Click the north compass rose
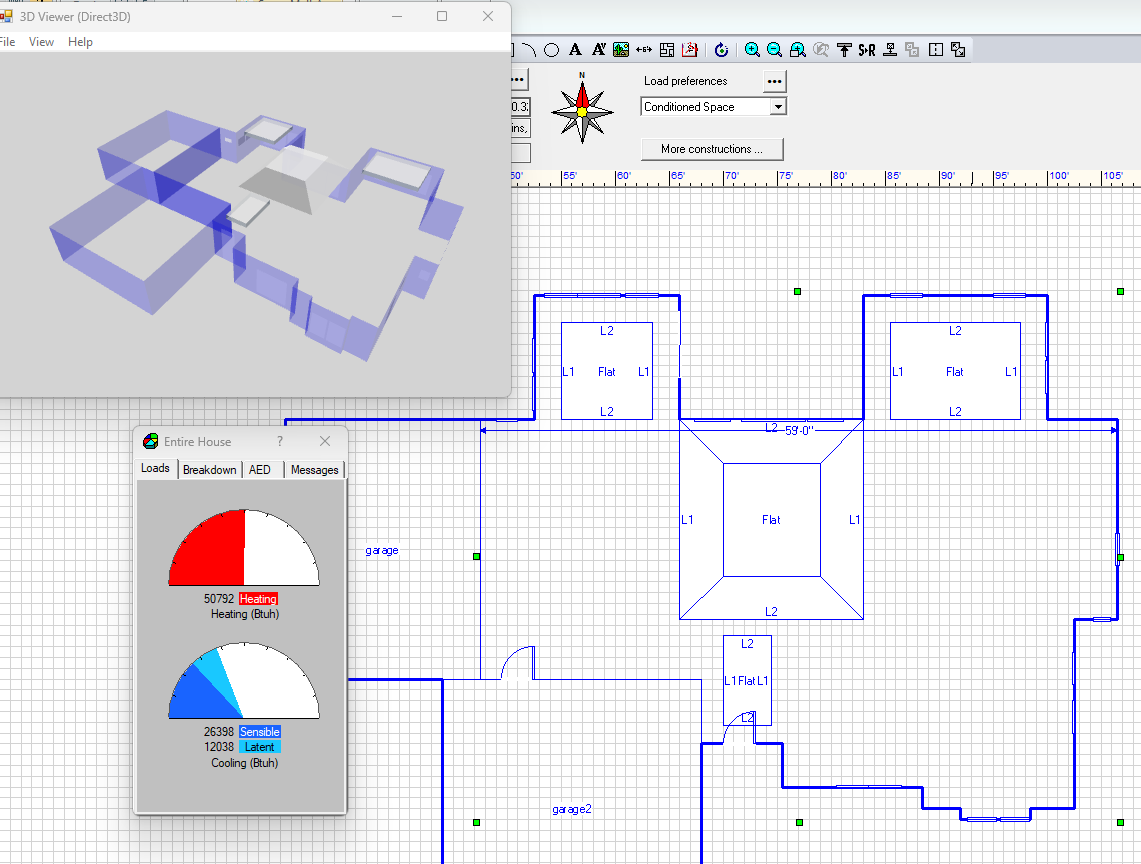This screenshot has height=864, width=1141. 582,108
